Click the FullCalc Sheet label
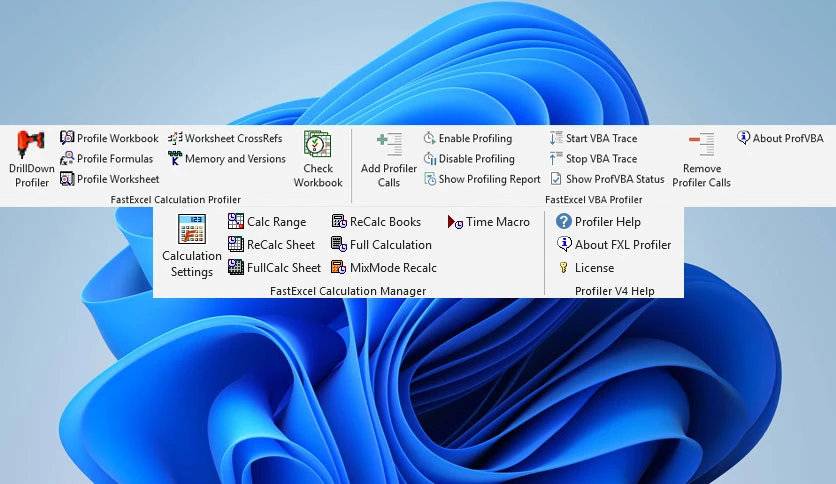Image resolution: width=836 pixels, height=484 pixels. coord(284,268)
